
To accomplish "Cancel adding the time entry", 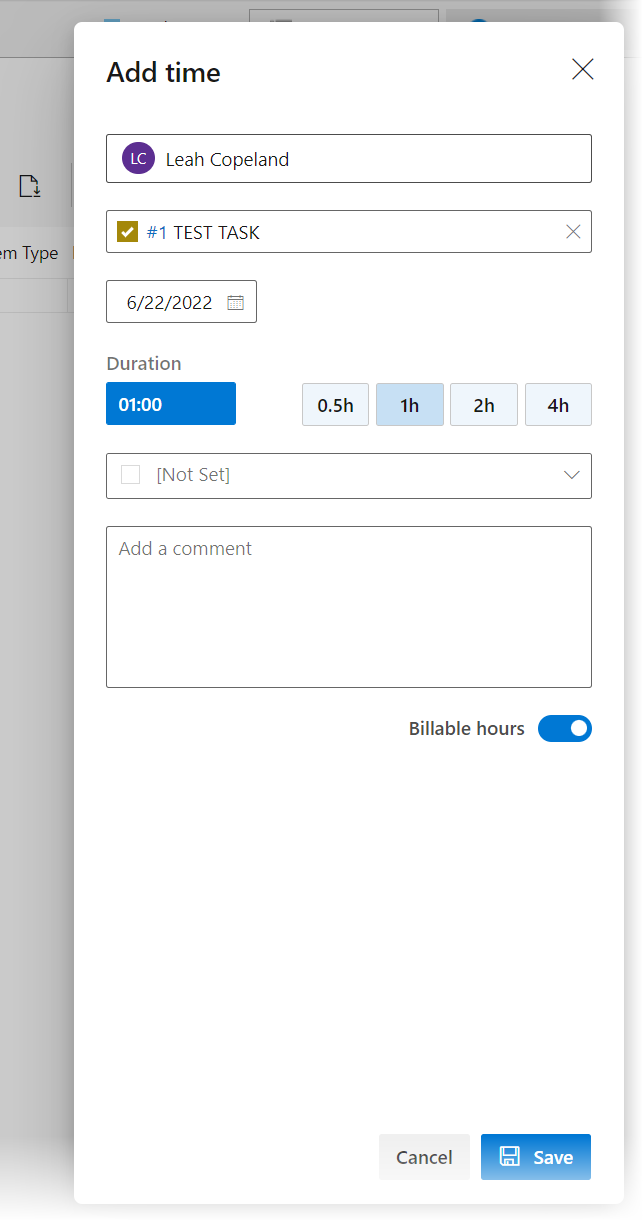I will pos(424,1157).
